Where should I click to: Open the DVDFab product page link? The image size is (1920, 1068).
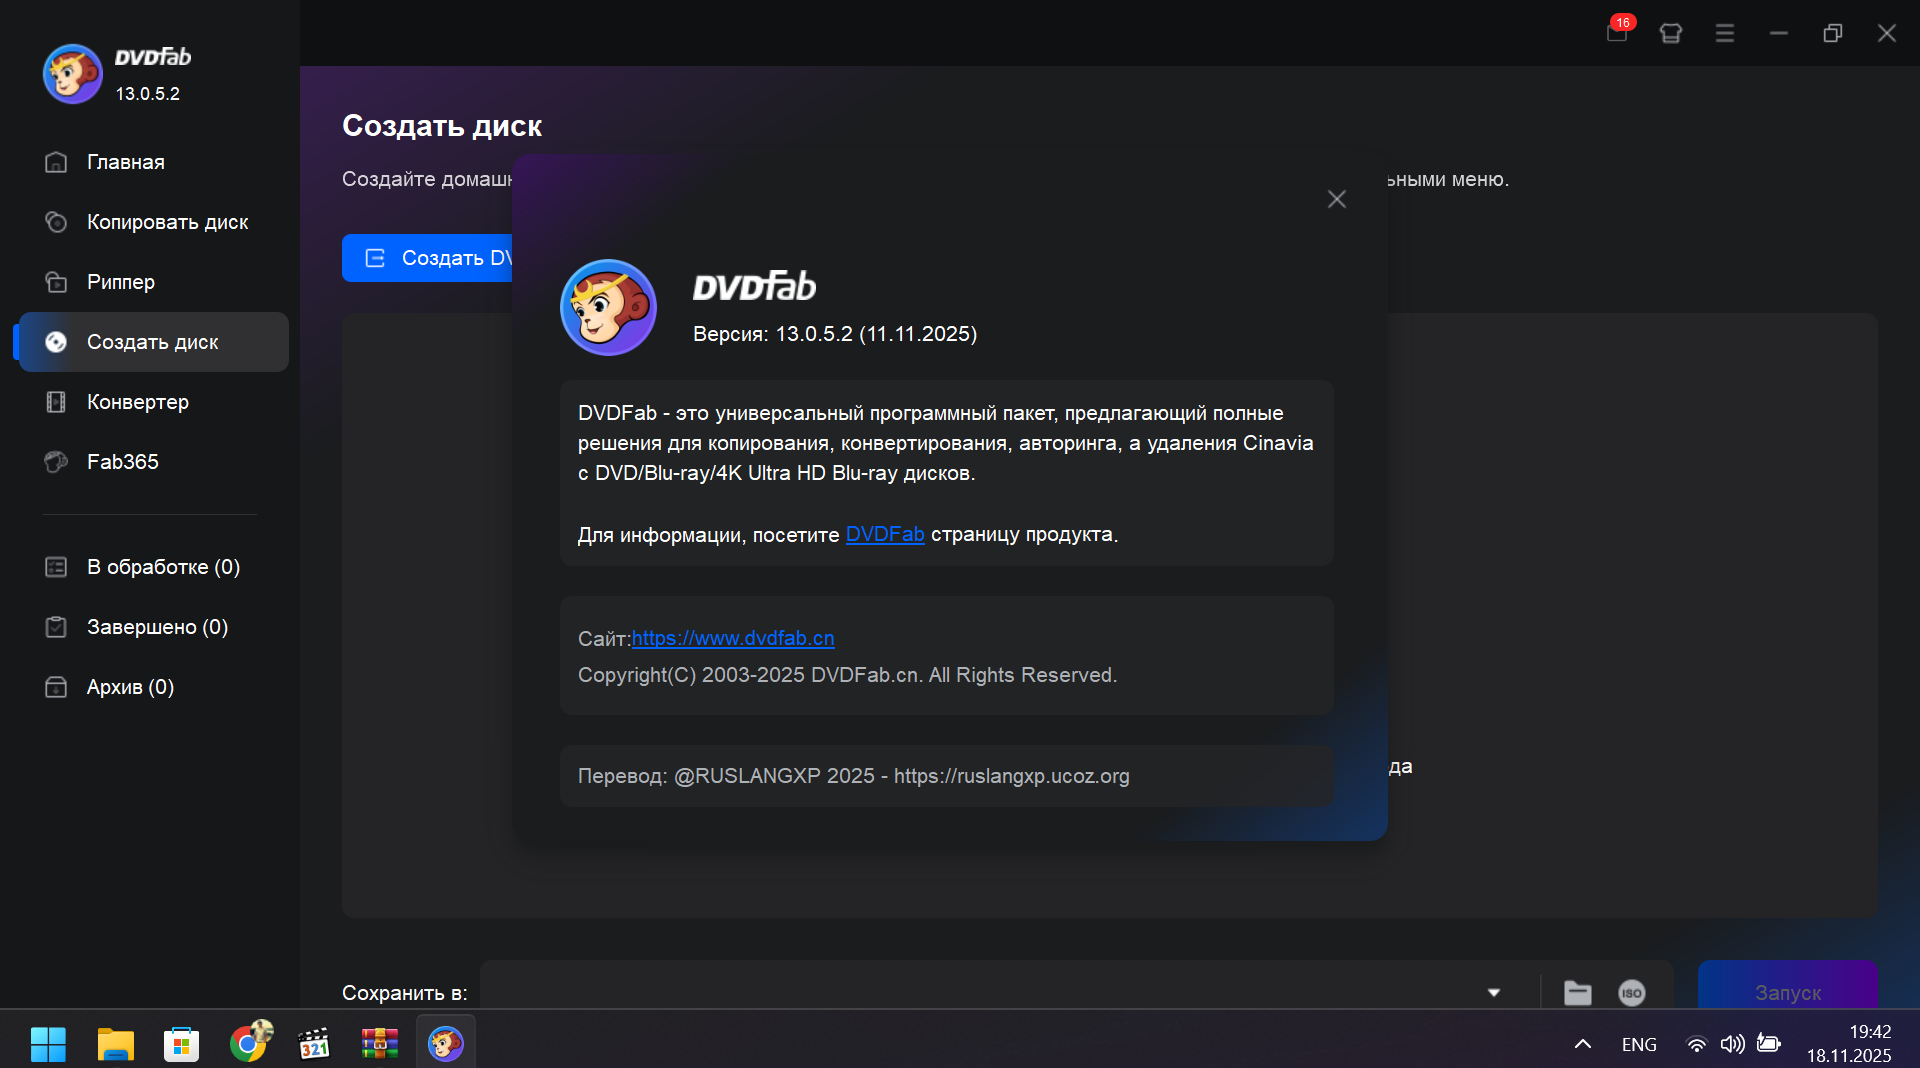[x=885, y=535]
